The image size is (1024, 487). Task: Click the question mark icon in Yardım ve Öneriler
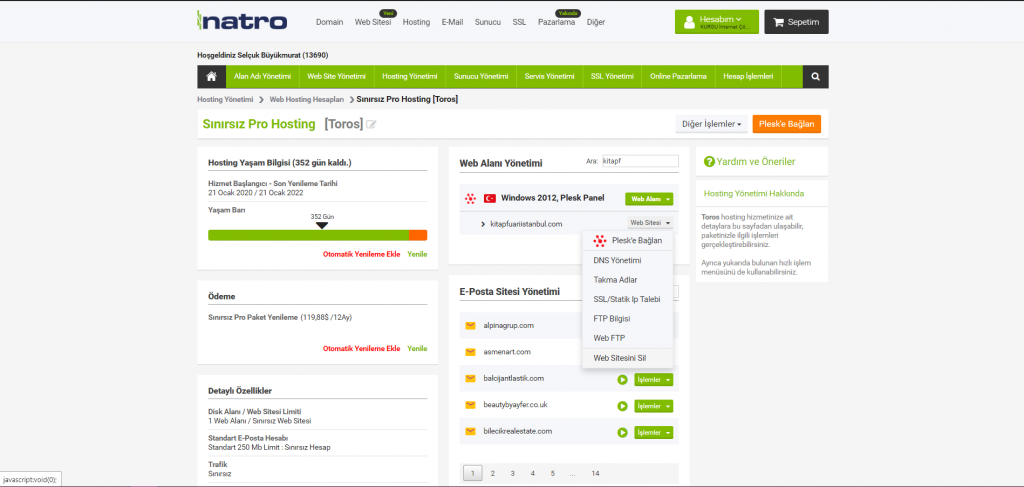pyautogui.click(x=709, y=161)
